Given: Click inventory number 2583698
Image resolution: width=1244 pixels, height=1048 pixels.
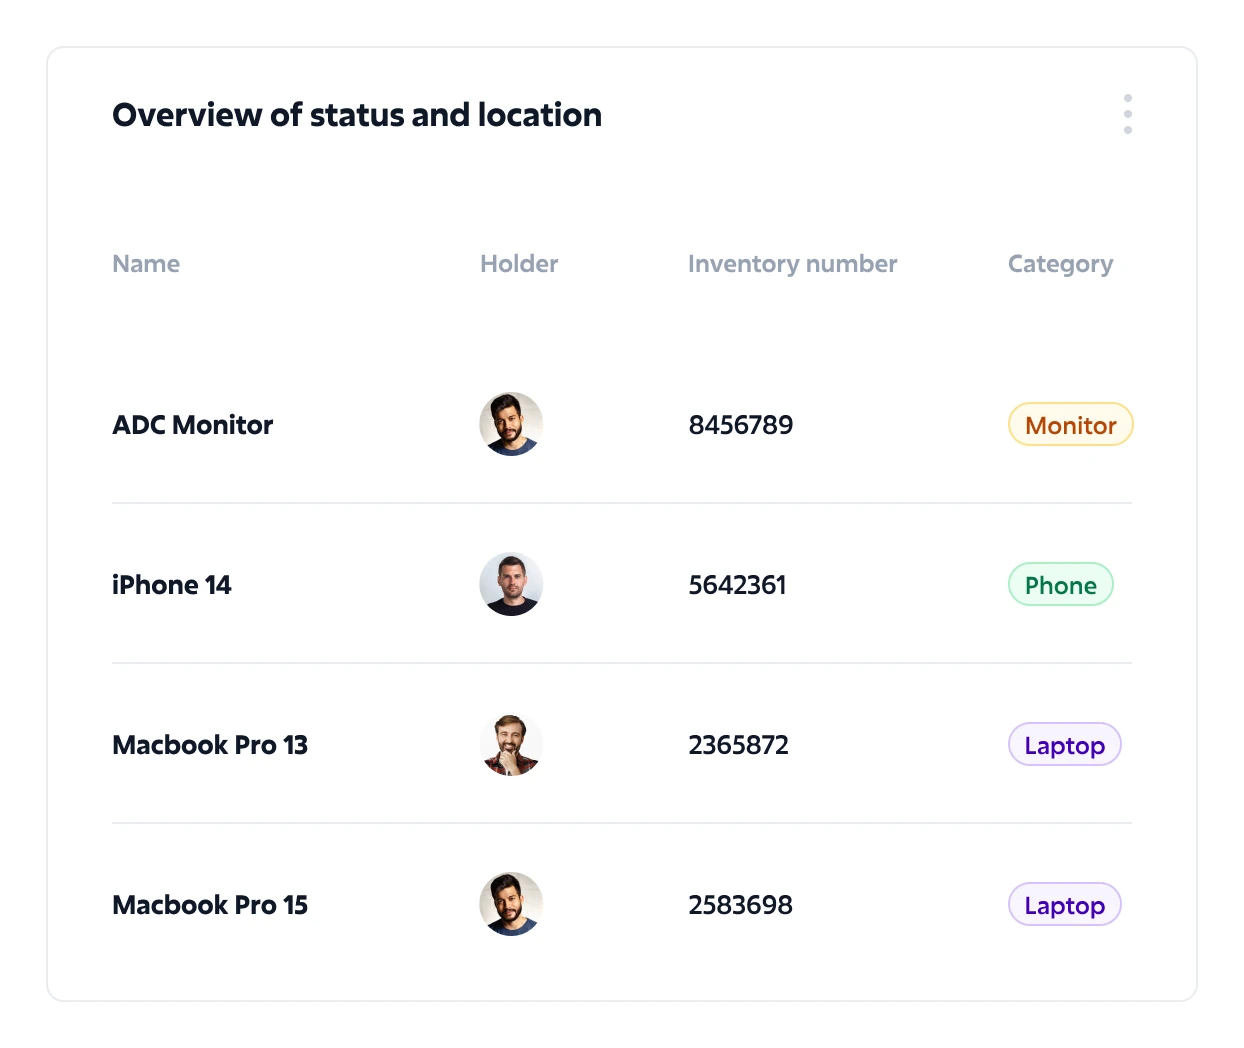Looking at the screenshot, I should (740, 905).
